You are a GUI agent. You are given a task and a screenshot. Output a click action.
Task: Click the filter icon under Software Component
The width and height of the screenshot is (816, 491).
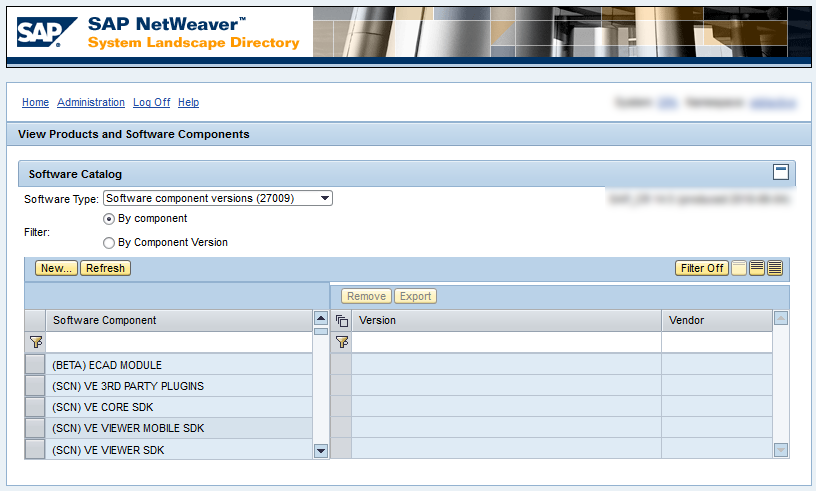35,342
